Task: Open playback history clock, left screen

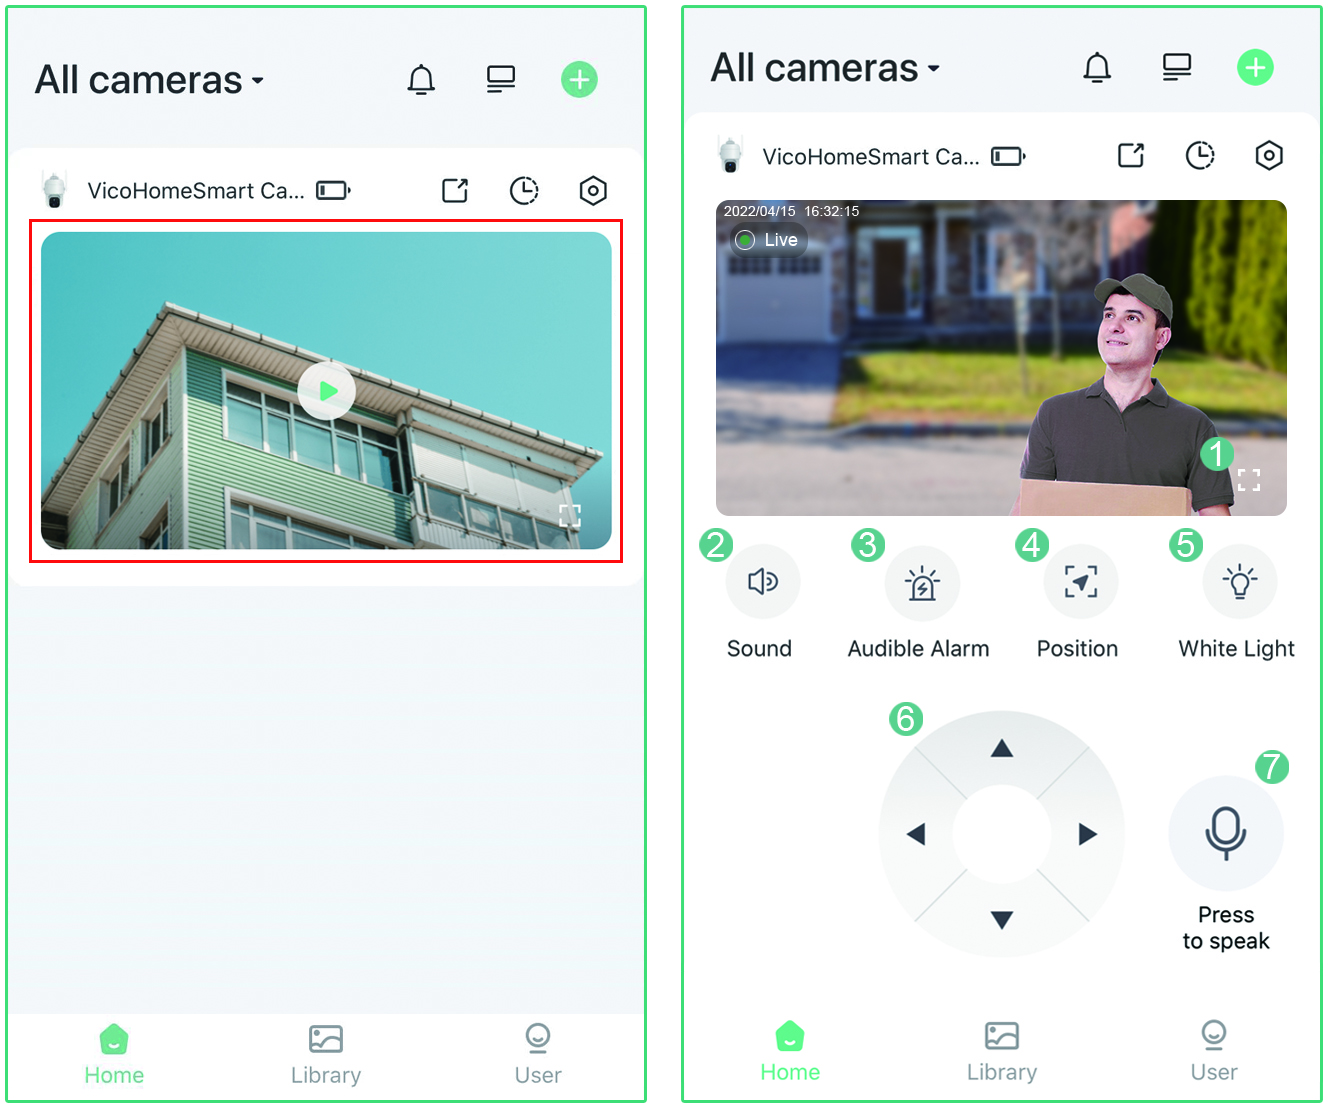Action: click(x=524, y=190)
